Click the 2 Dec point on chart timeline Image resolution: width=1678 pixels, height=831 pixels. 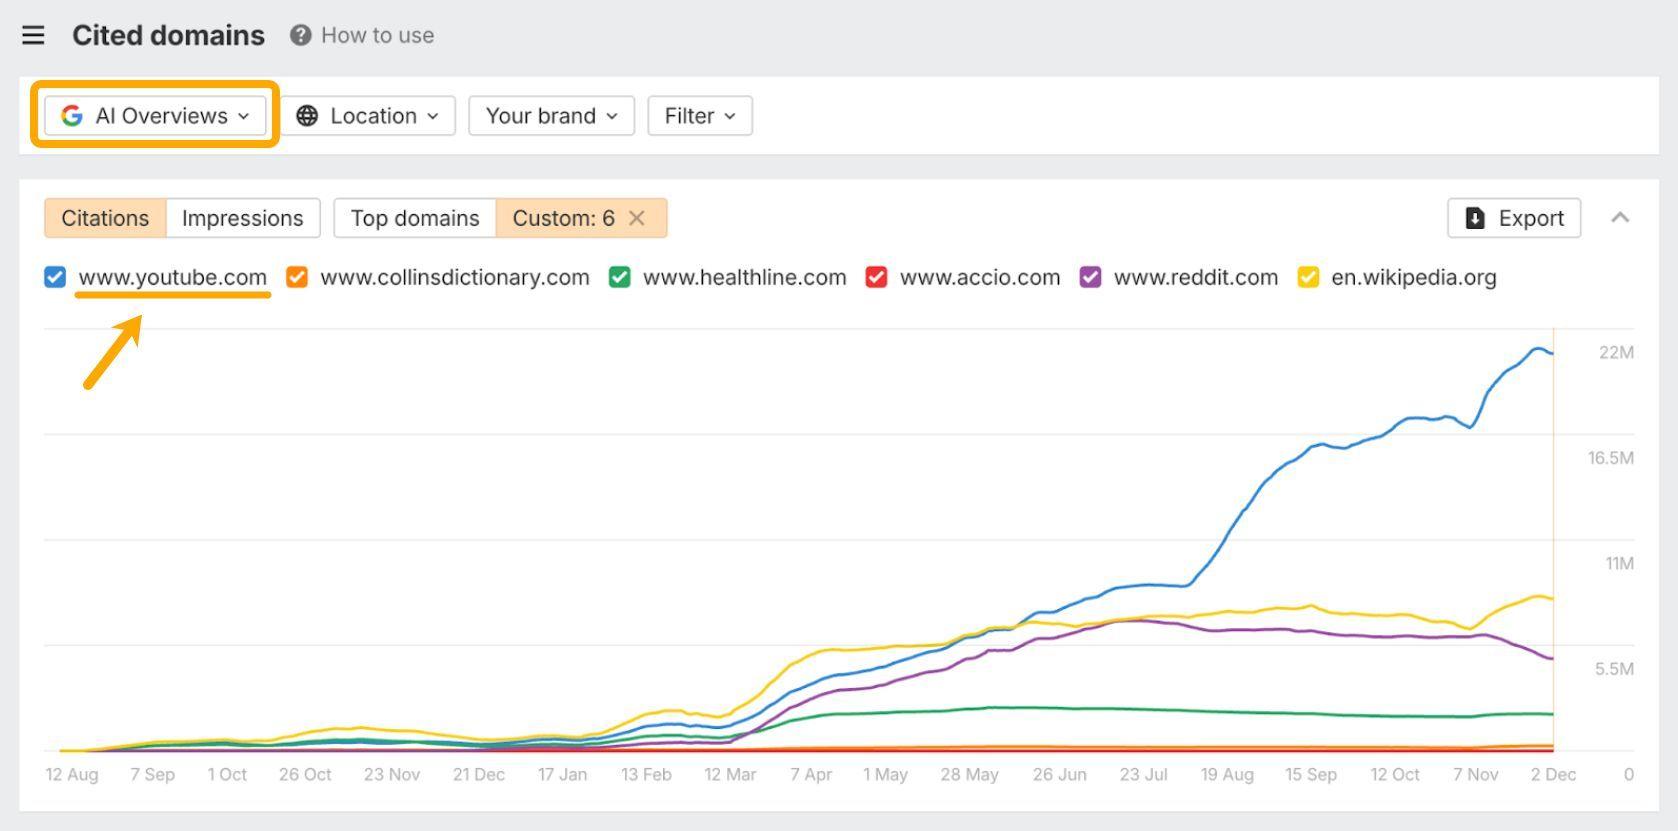click(1553, 774)
